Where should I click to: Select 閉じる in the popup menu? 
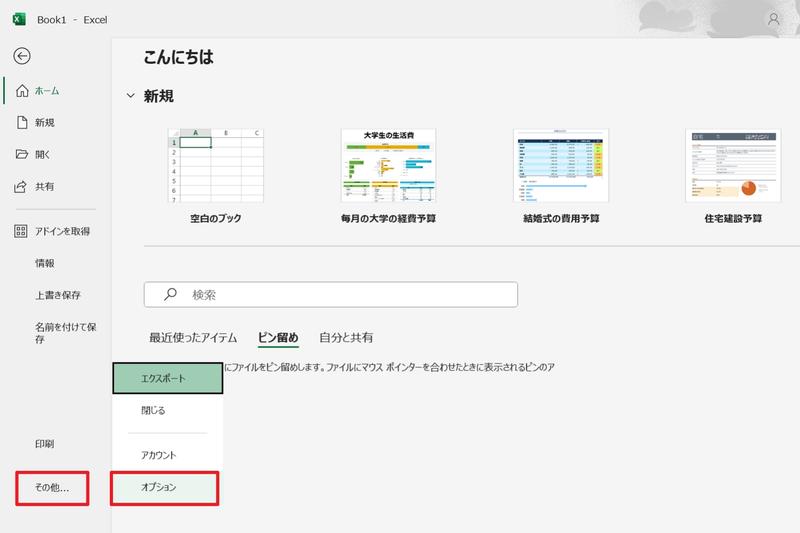(168, 410)
